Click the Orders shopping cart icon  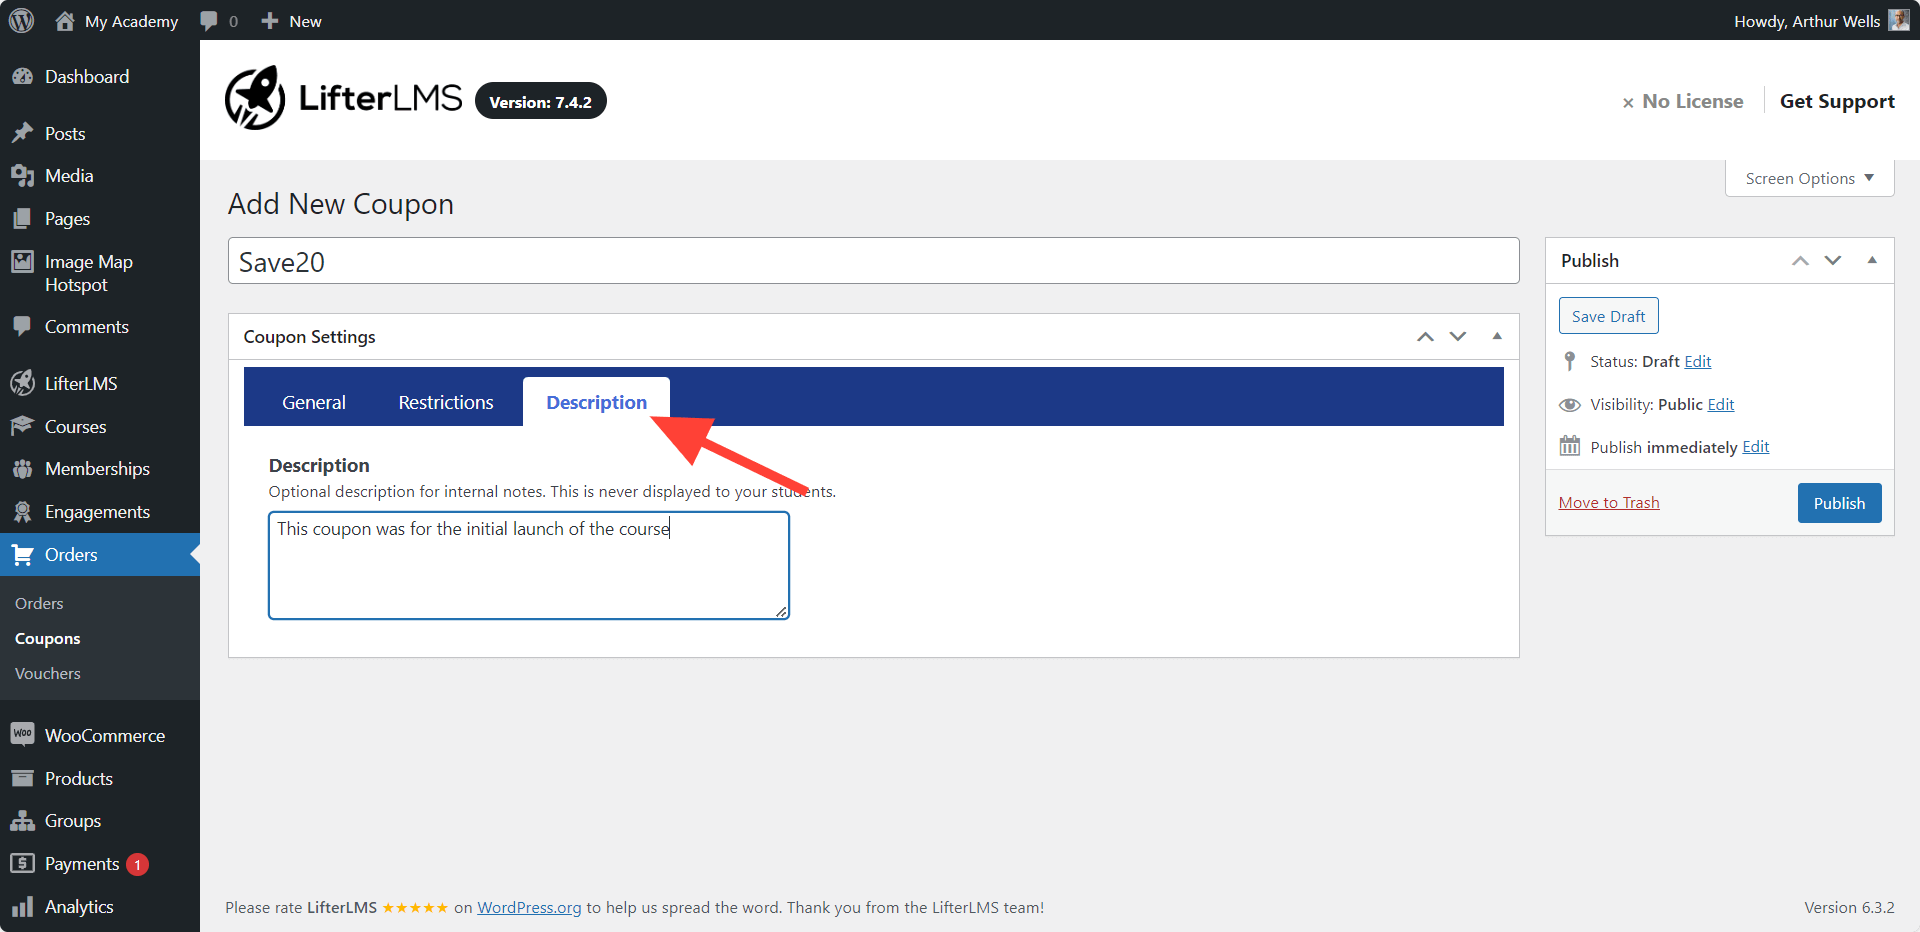[22, 555]
